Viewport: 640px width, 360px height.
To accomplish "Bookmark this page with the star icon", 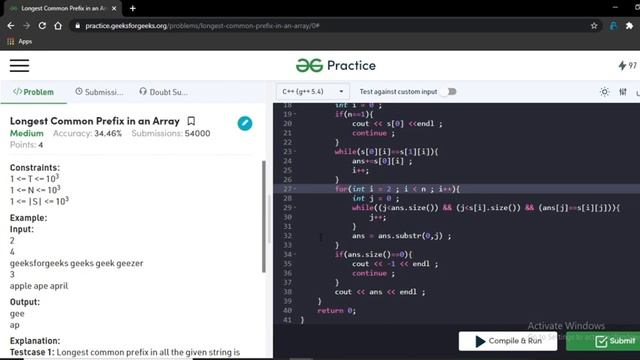I will click(x=594, y=26).
